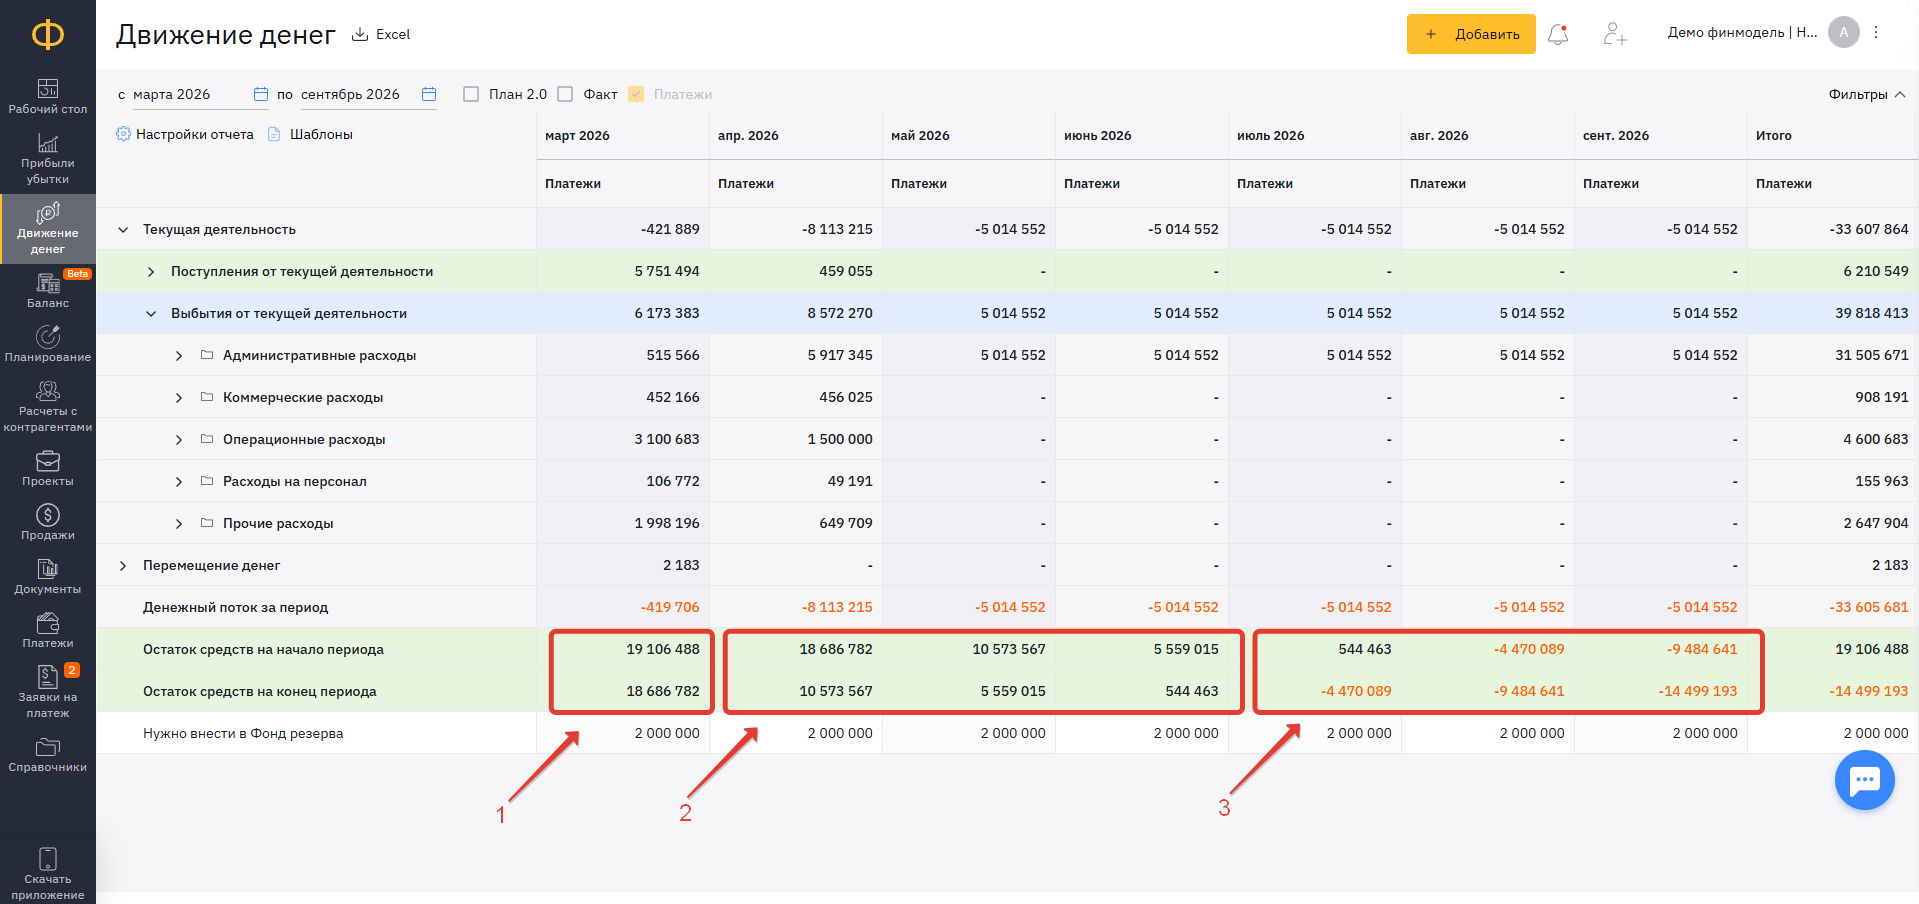Enable the План 2.0 checkbox

click(471, 94)
